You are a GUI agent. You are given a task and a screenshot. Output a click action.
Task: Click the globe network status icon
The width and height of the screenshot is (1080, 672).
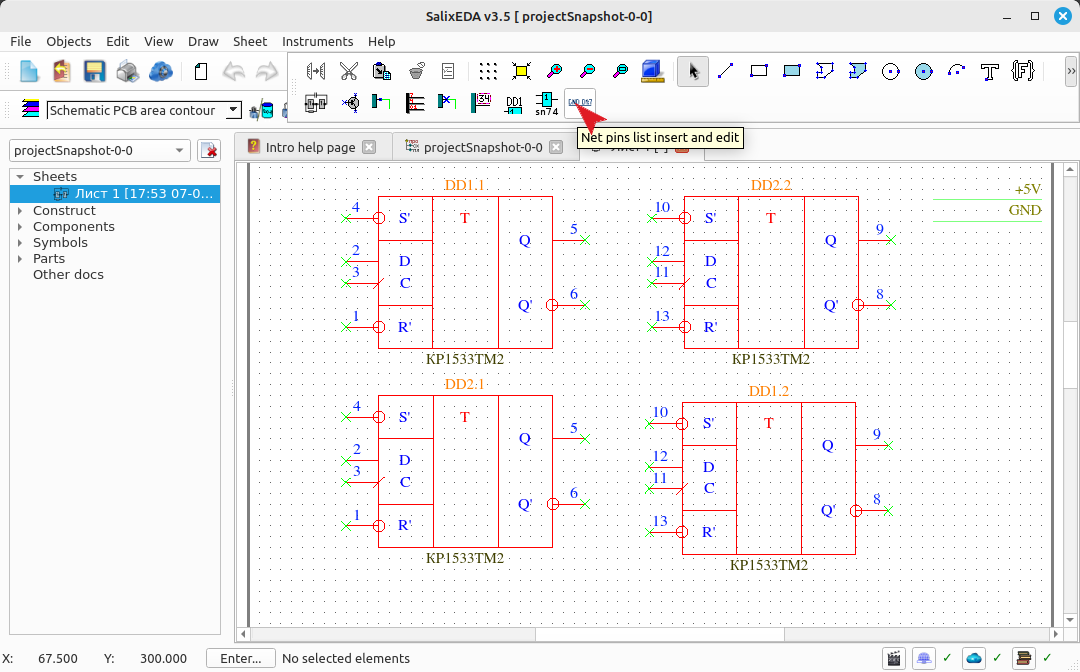pyautogui.click(x=924, y=659)
